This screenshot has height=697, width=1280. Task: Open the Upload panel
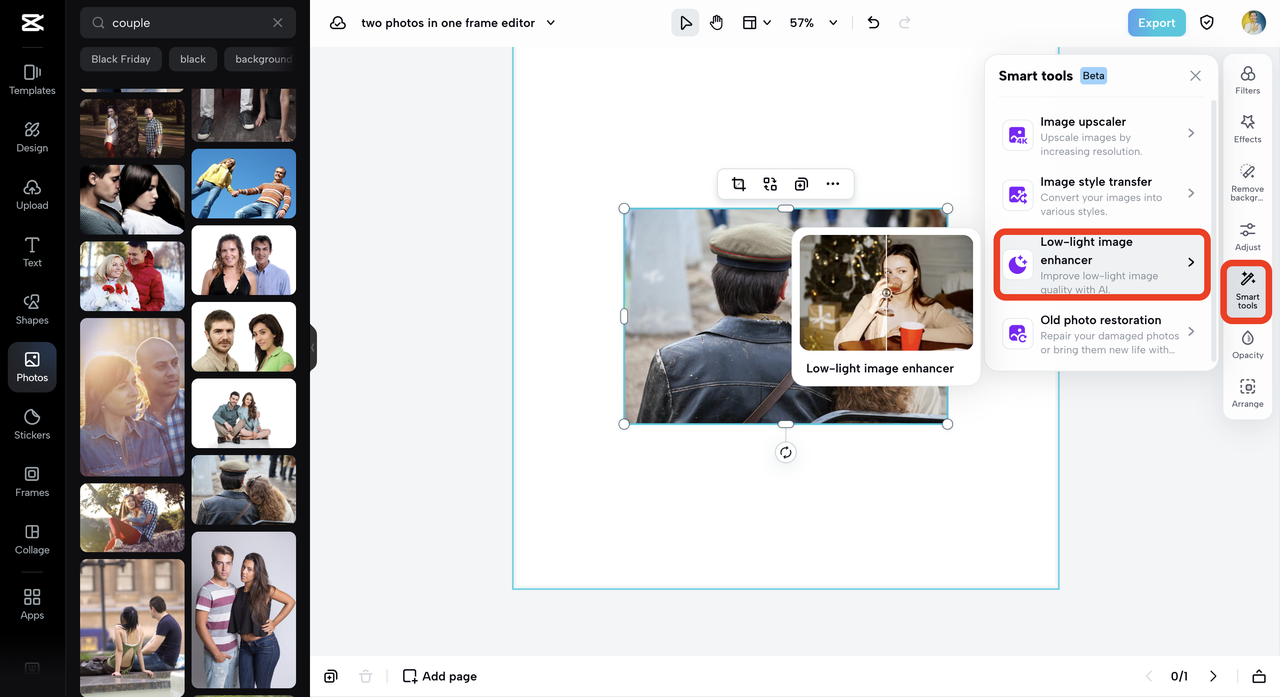[x=32, y=194]
